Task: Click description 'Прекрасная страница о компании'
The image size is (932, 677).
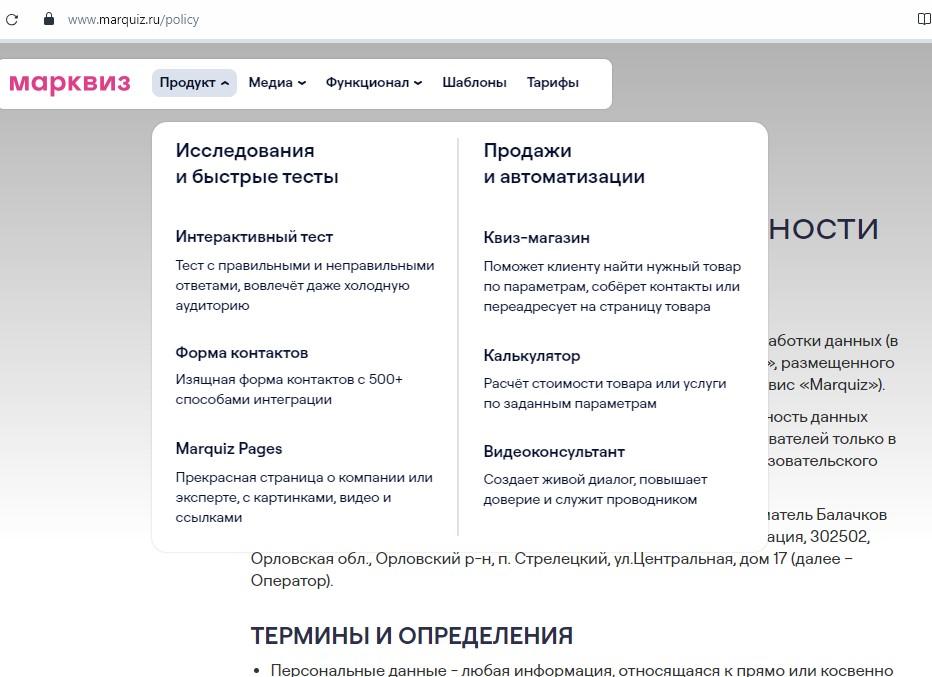Action: pos(304,497)
